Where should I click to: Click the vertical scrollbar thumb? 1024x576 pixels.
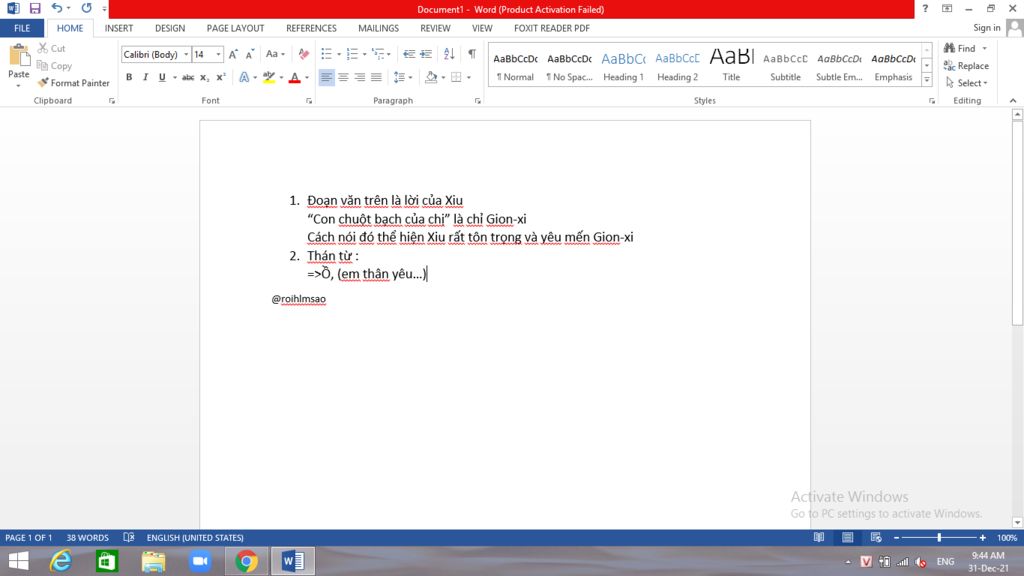tap(1017, 222)
